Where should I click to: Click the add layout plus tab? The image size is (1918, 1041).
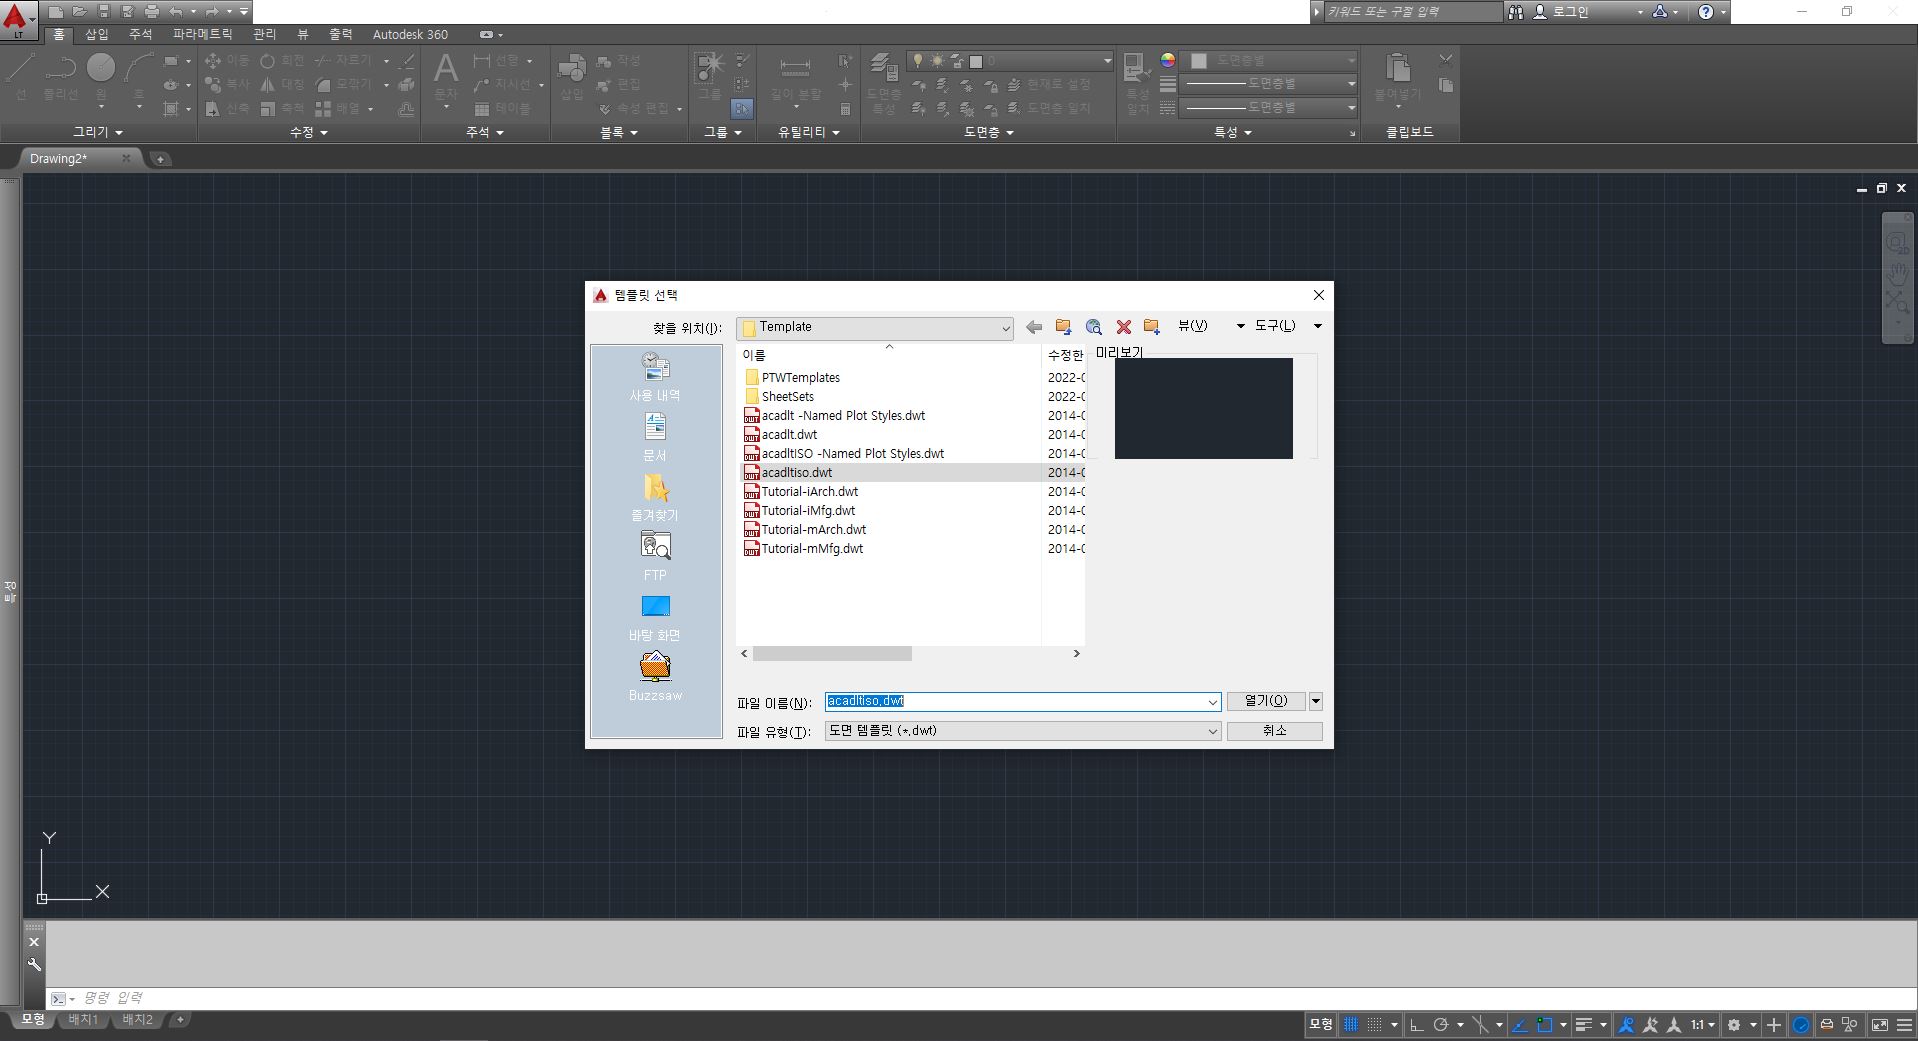tap(179, 1020)
